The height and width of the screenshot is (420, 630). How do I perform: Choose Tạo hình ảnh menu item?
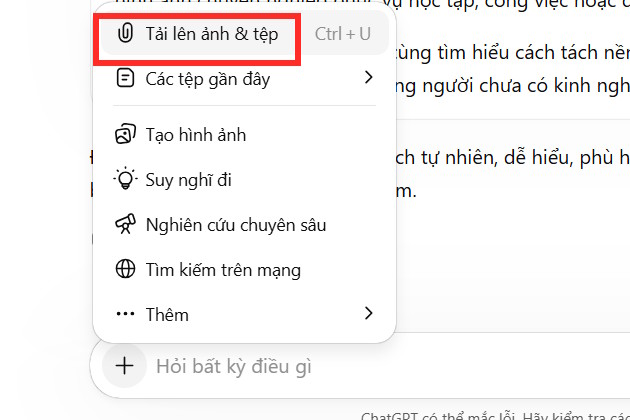click(245, 135)
